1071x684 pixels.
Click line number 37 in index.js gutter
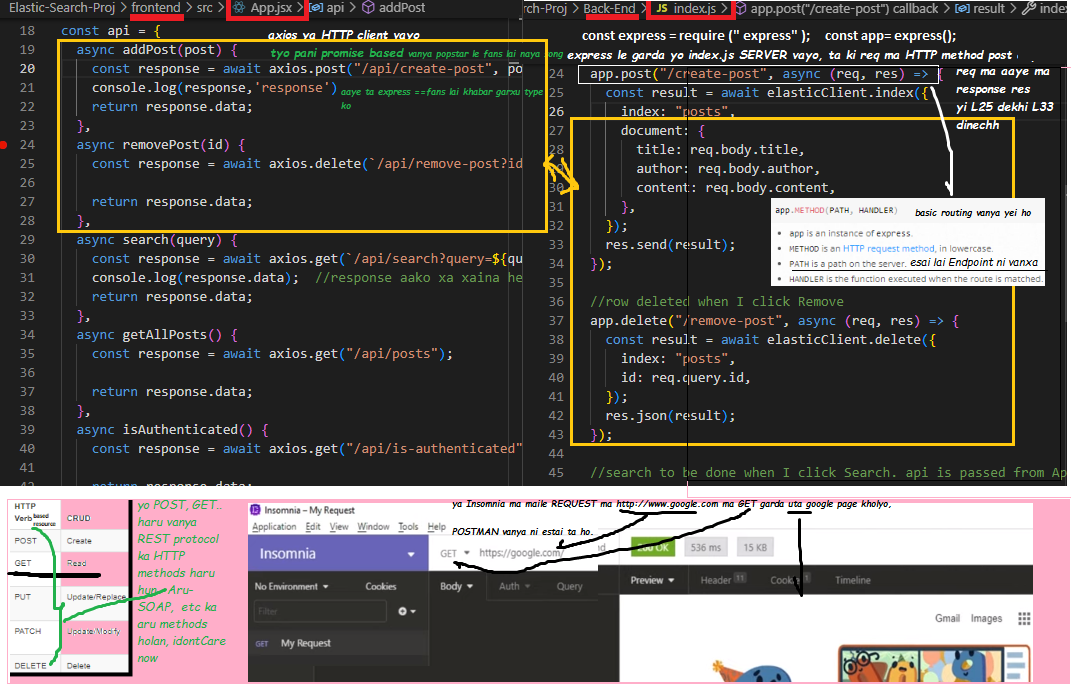point(556,320)
